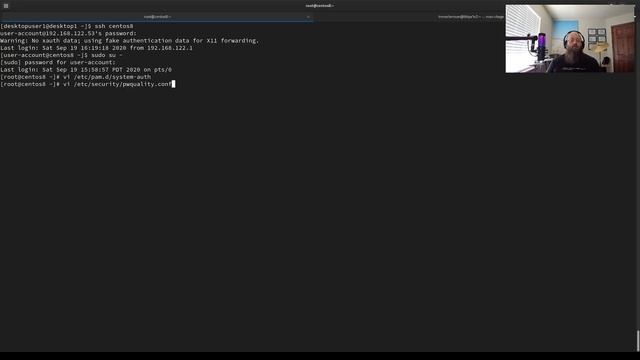
Task: Click the '[sudo] password for user-account' line
Action: coord(58,62)
